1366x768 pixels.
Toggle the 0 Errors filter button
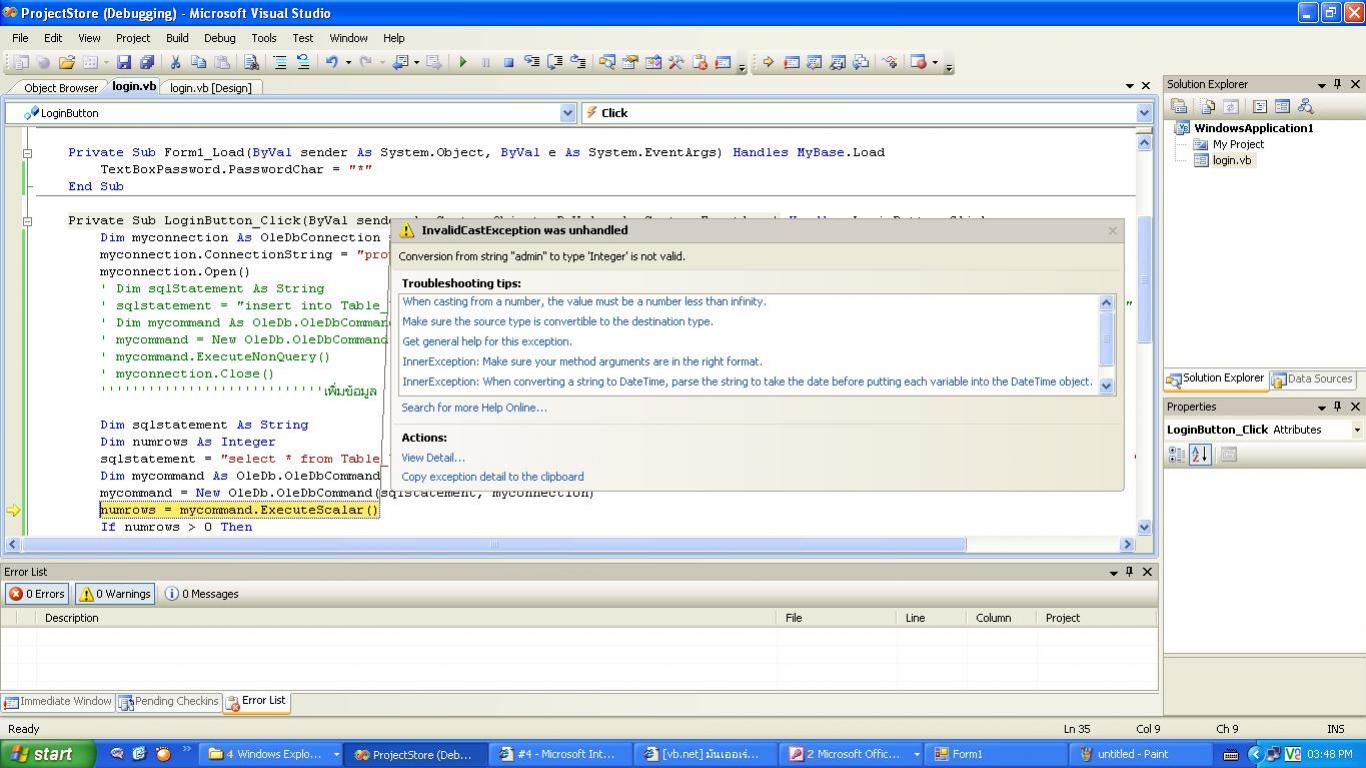37,594
